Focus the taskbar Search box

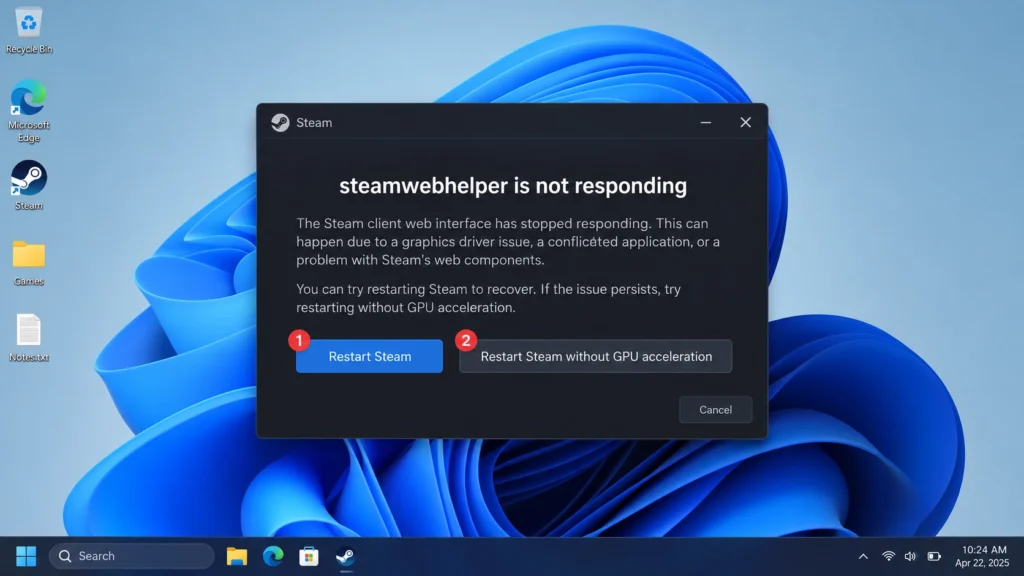132,556
